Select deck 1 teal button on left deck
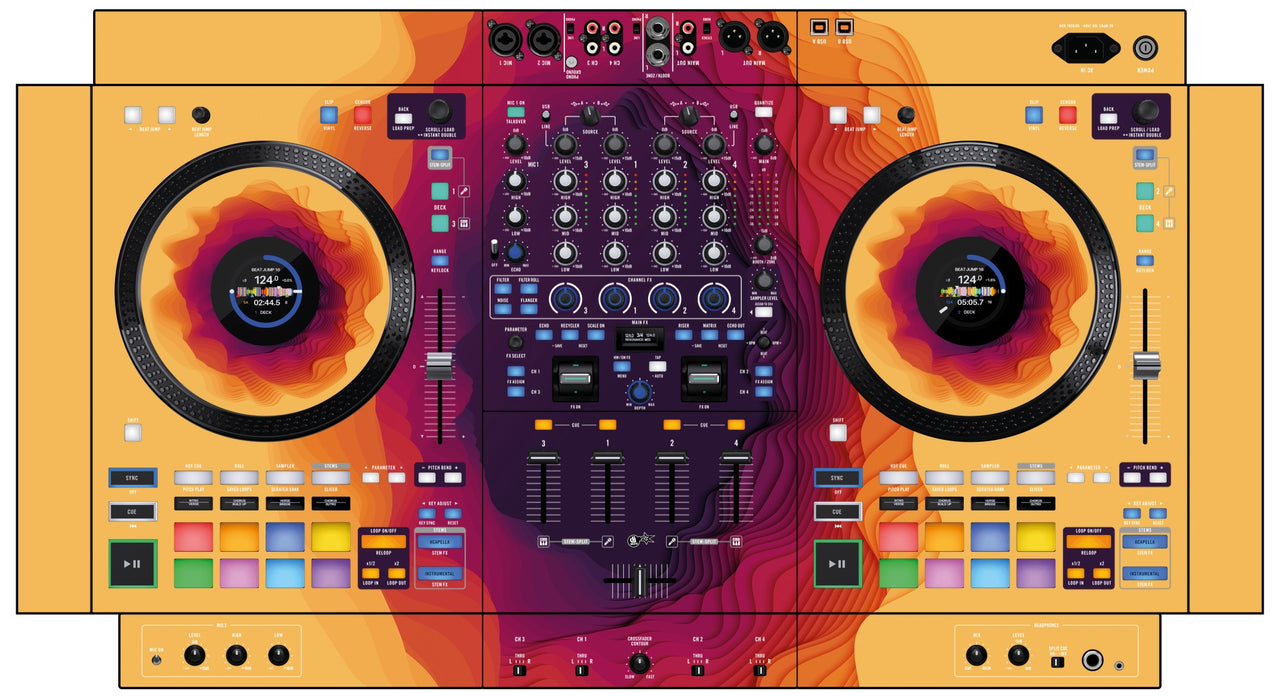 click(x=440, y=191)
